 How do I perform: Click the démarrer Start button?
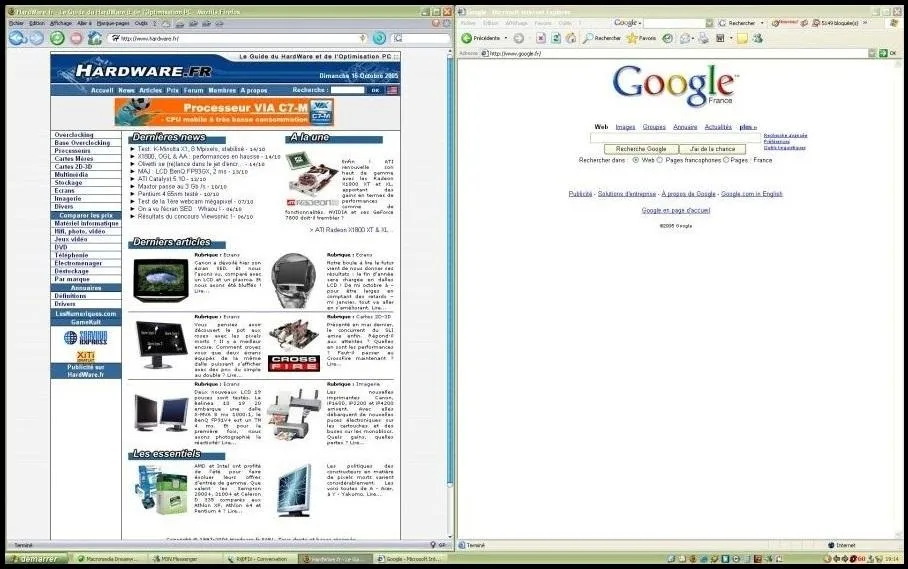(37, 559)
